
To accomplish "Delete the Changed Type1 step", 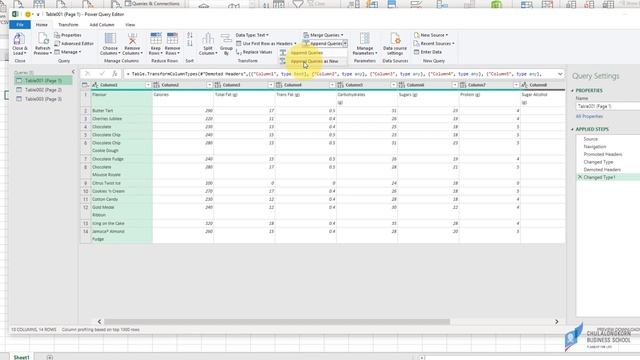I will tap(580, 177).
